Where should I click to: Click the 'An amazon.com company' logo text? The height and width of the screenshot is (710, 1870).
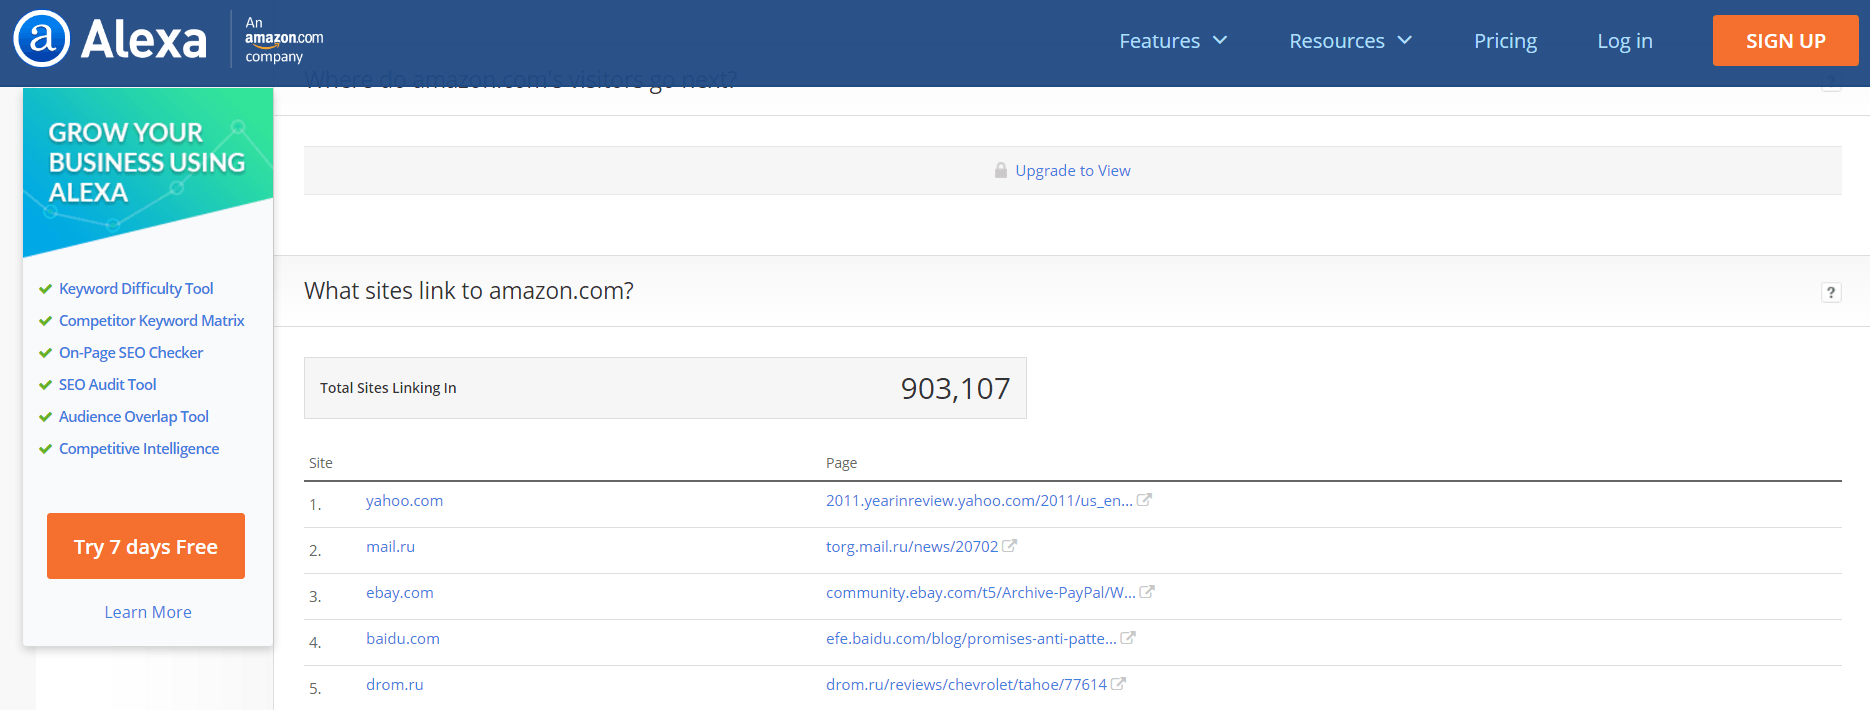pos(284,40)
